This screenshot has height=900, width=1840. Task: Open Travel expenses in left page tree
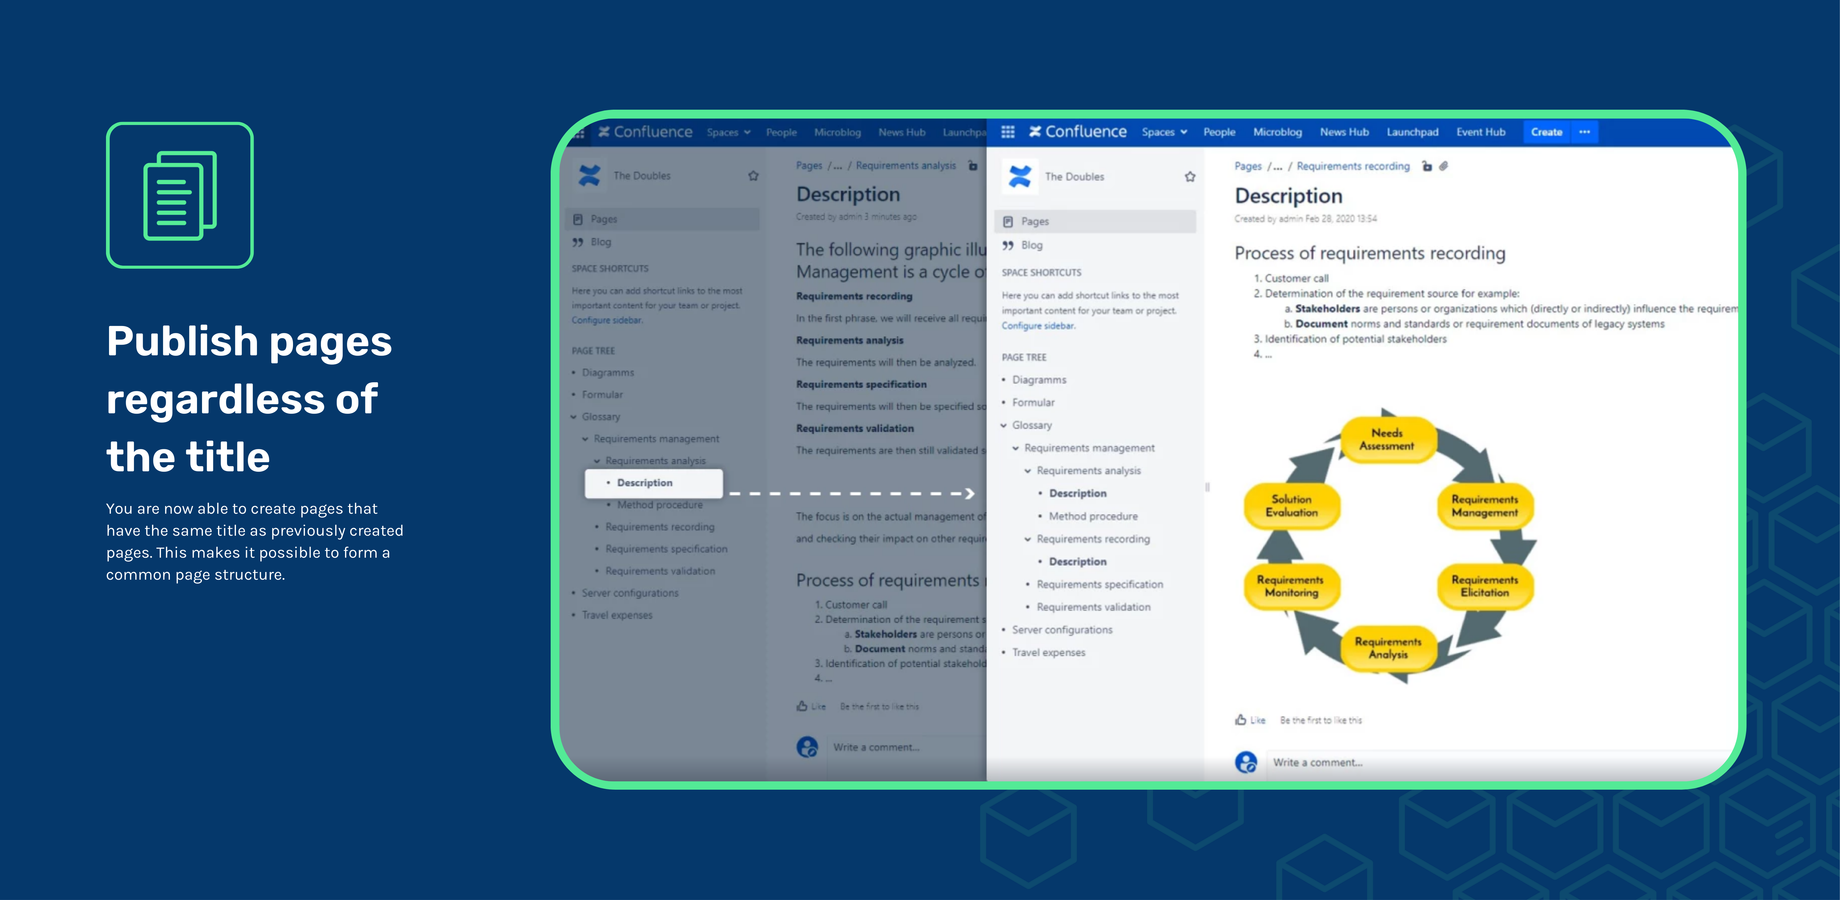617,615
